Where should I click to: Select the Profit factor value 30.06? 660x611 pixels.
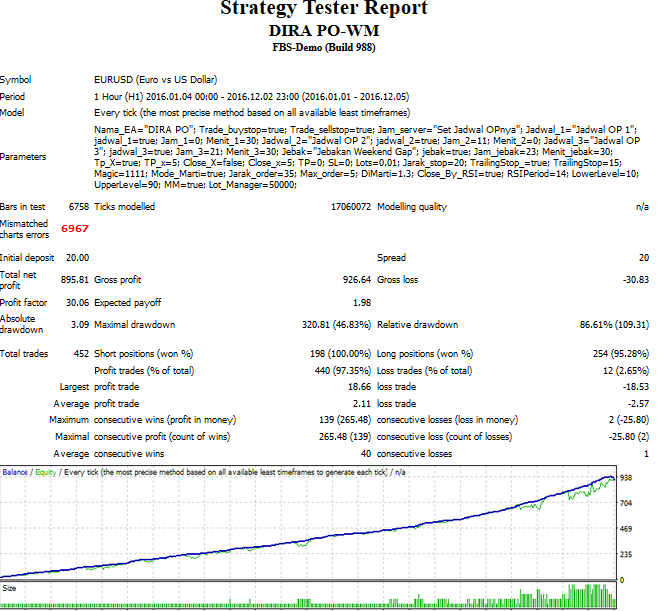[75, 301]
